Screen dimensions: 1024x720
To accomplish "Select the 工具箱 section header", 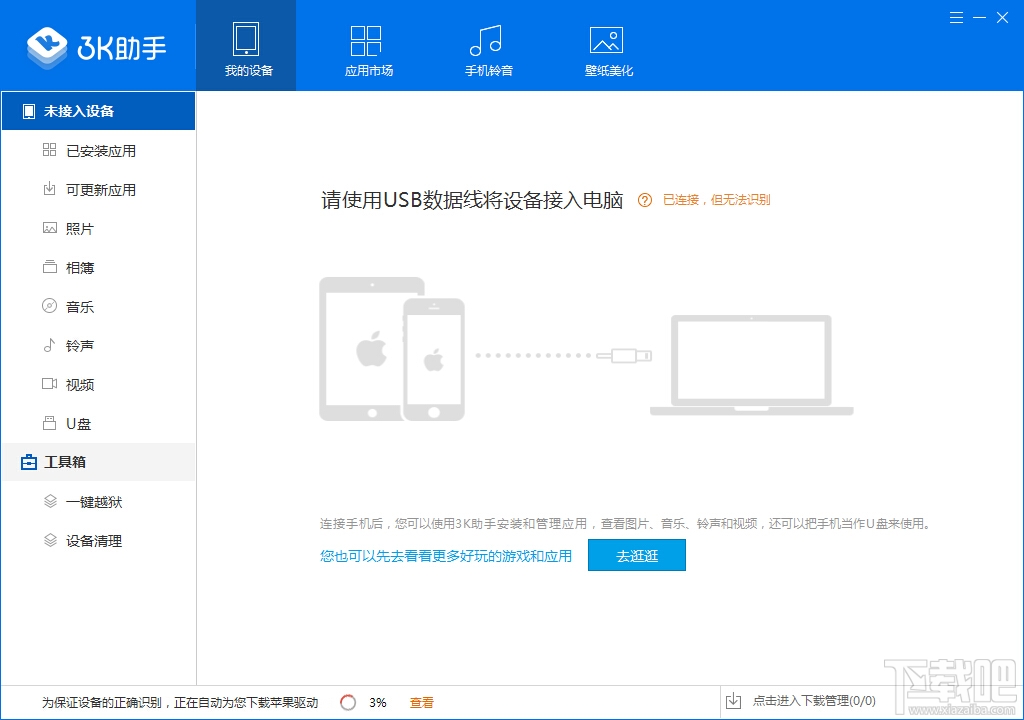I will (99, 462).
